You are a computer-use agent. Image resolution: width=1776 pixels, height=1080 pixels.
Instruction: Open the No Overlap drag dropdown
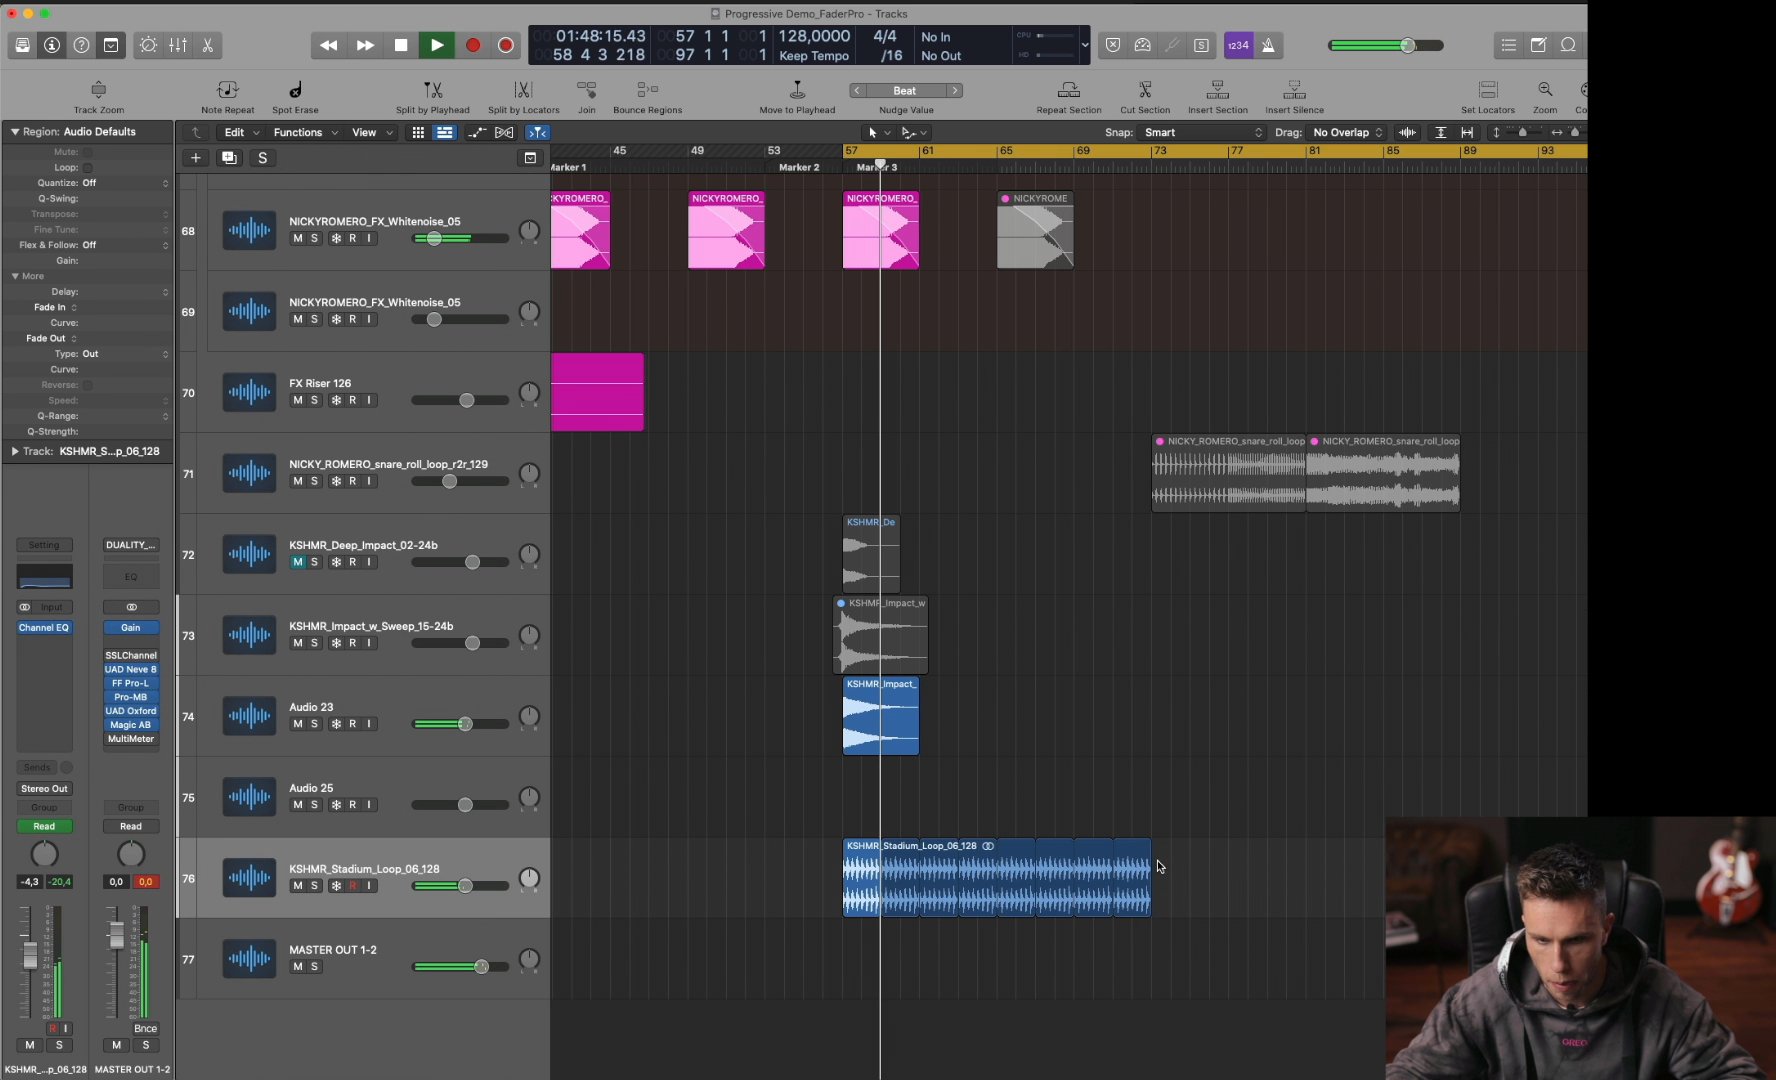point(1345,132)
